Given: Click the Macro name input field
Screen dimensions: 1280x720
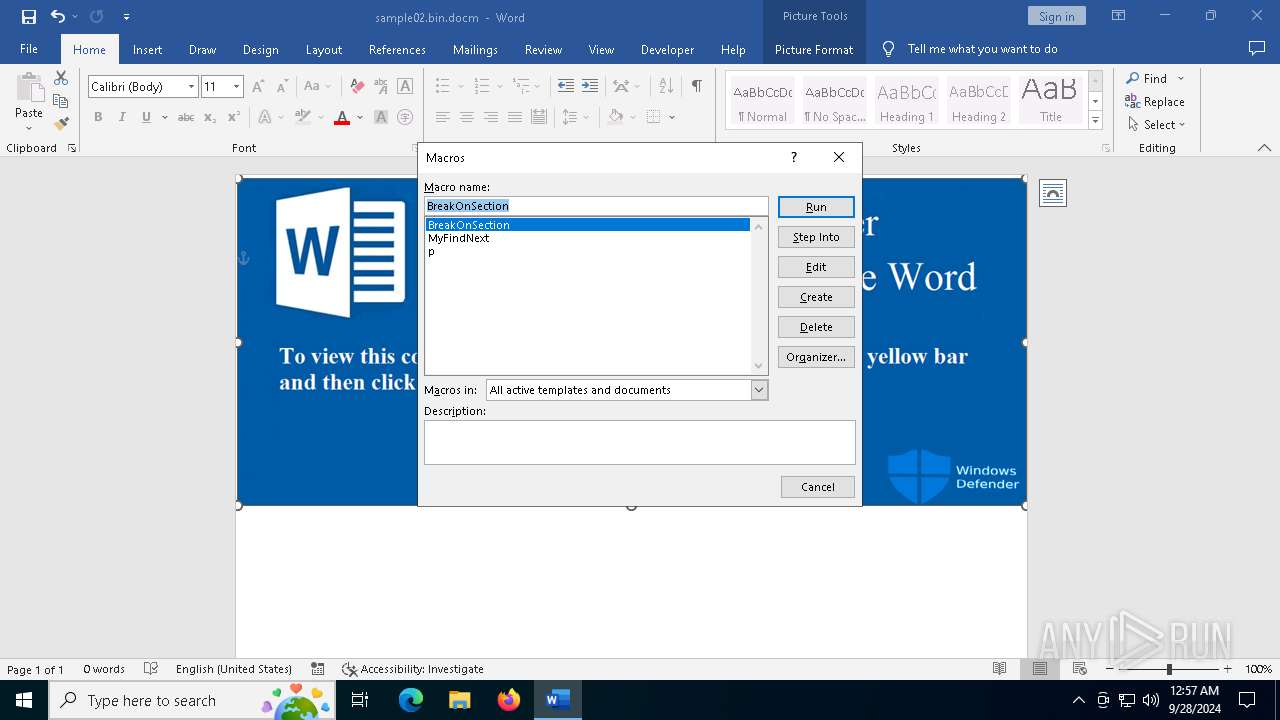Looking at the screenshot, I should 596,206.
